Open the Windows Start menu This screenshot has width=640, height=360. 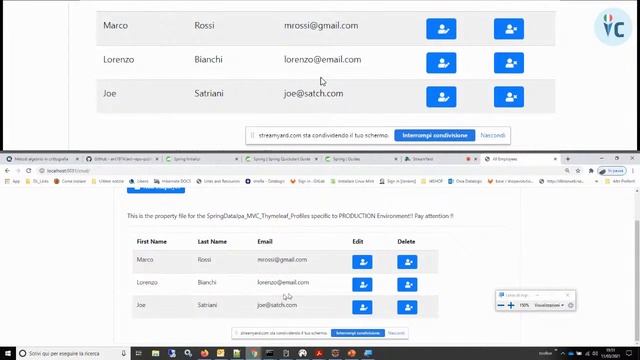tap(8, 353)
